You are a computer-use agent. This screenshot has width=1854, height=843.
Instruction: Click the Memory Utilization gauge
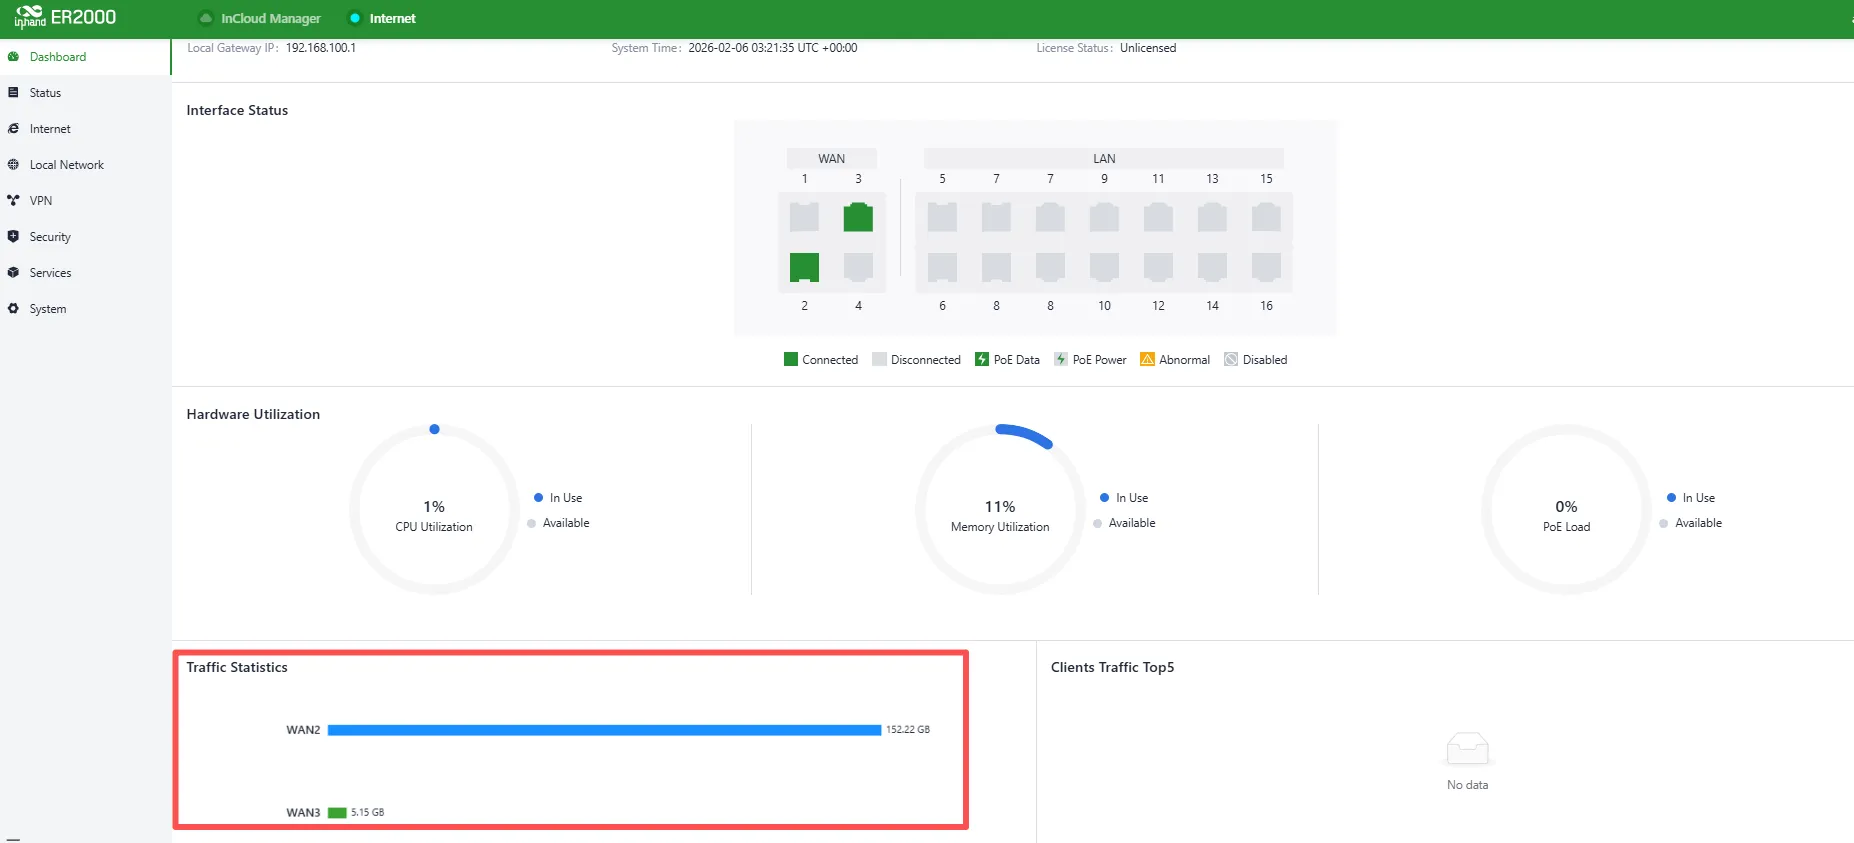1000,510
